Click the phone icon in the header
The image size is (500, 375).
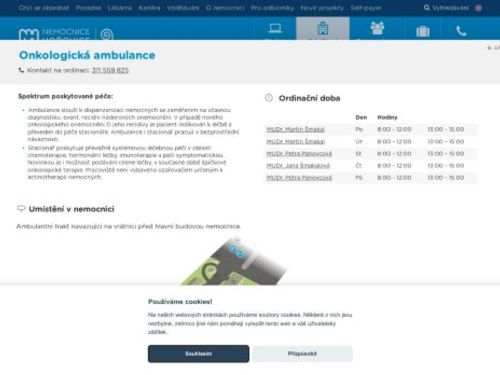tap(461, 31)
